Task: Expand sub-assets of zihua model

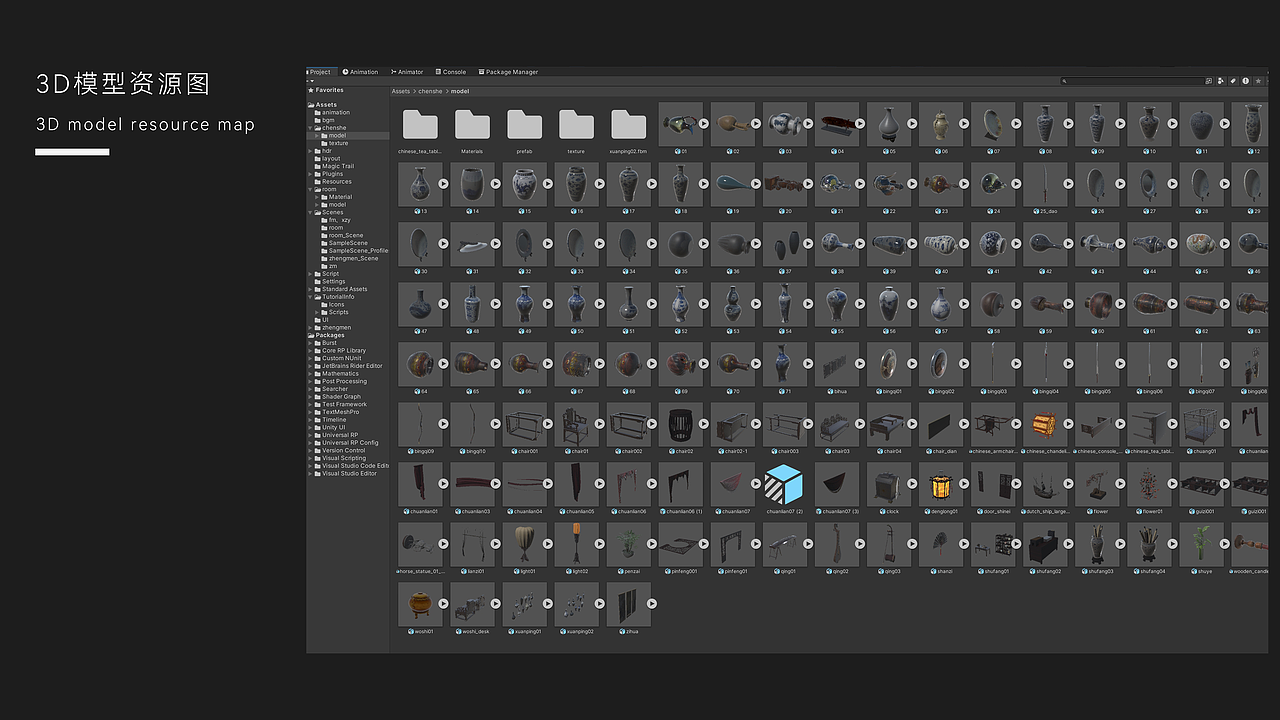Action: point(652,604)
